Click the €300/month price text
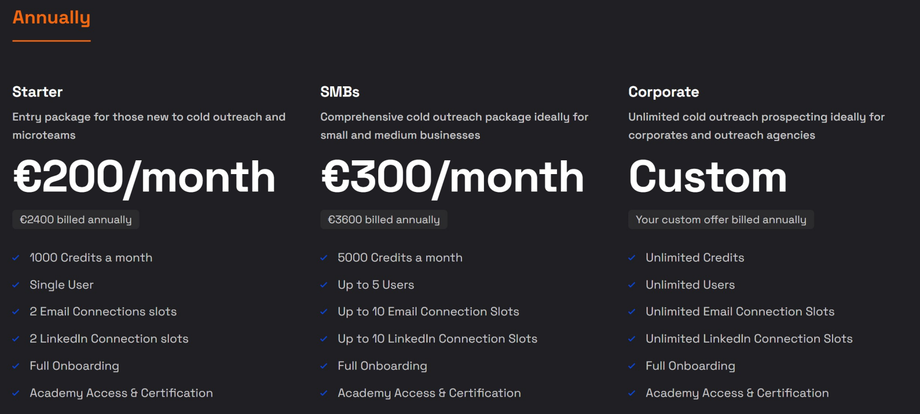920x414 pixels. (452, 177)
